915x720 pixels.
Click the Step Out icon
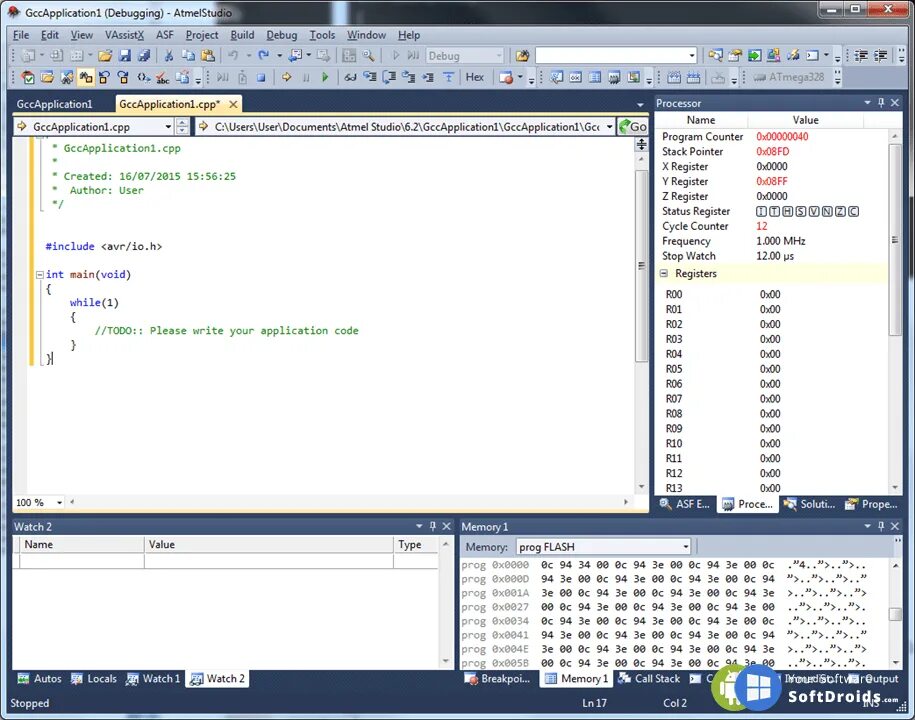(408, 77)
